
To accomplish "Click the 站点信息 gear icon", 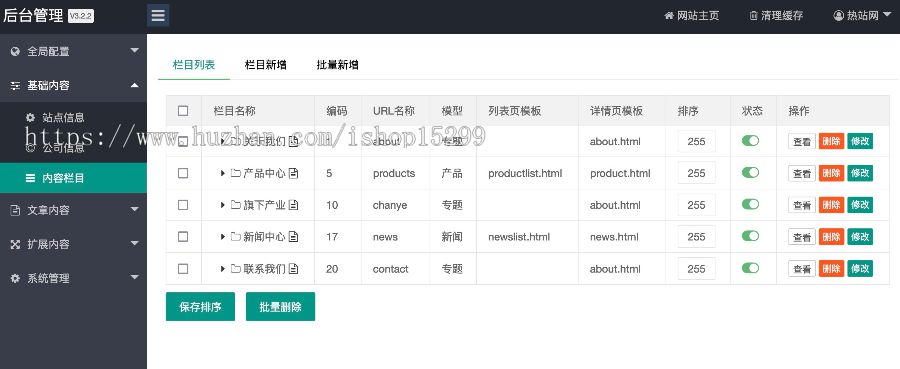I will [x=30, y=118].
